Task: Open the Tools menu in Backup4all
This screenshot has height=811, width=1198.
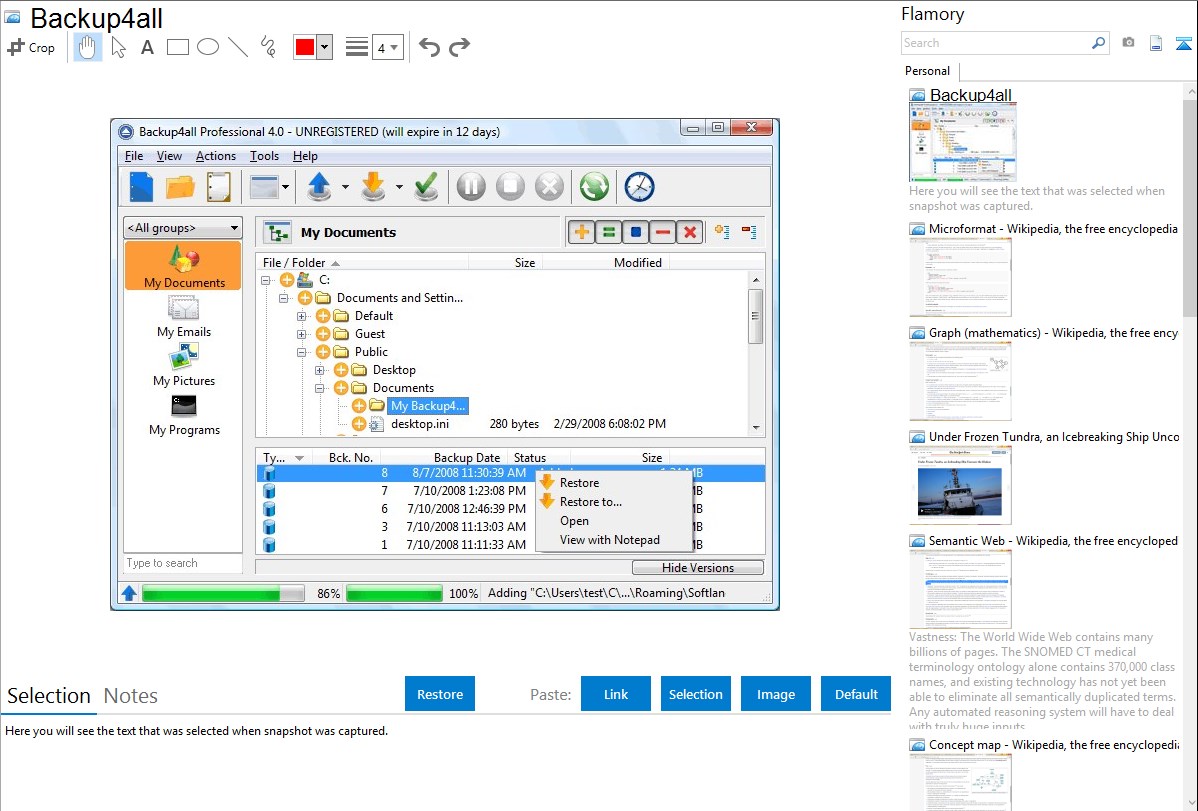Action: pos(264,156)
